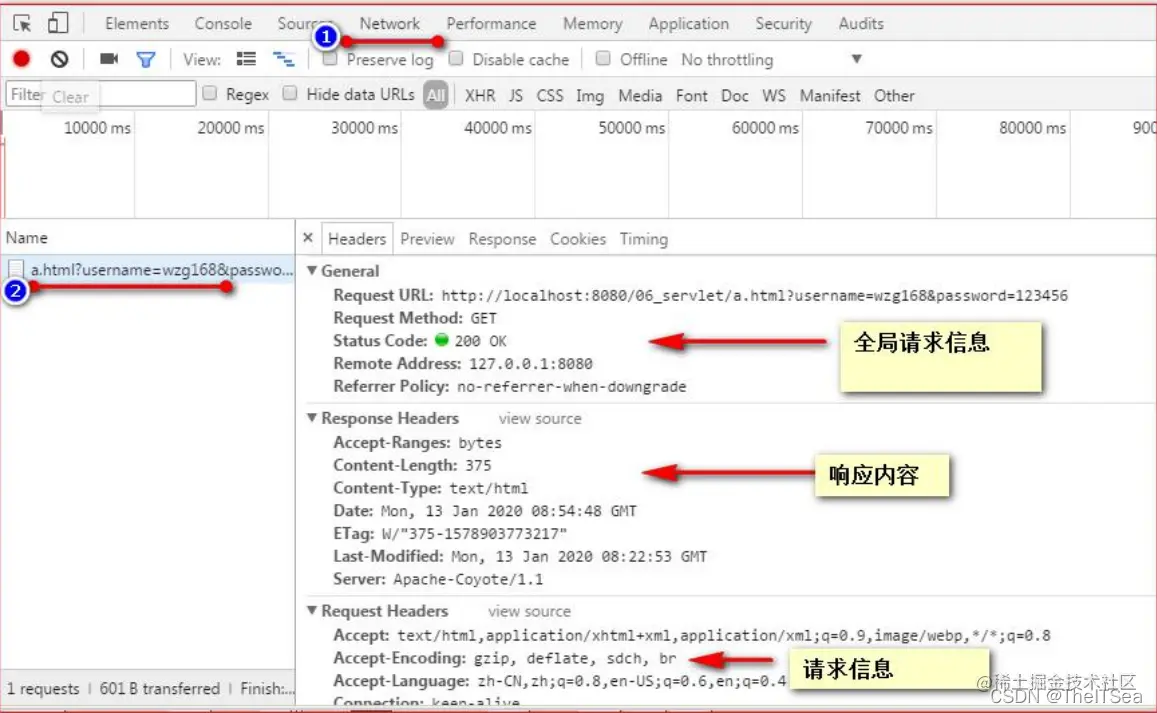Click view source beside Response Headers
Screen dimensions: 1157x713
(x=539, y=418)
